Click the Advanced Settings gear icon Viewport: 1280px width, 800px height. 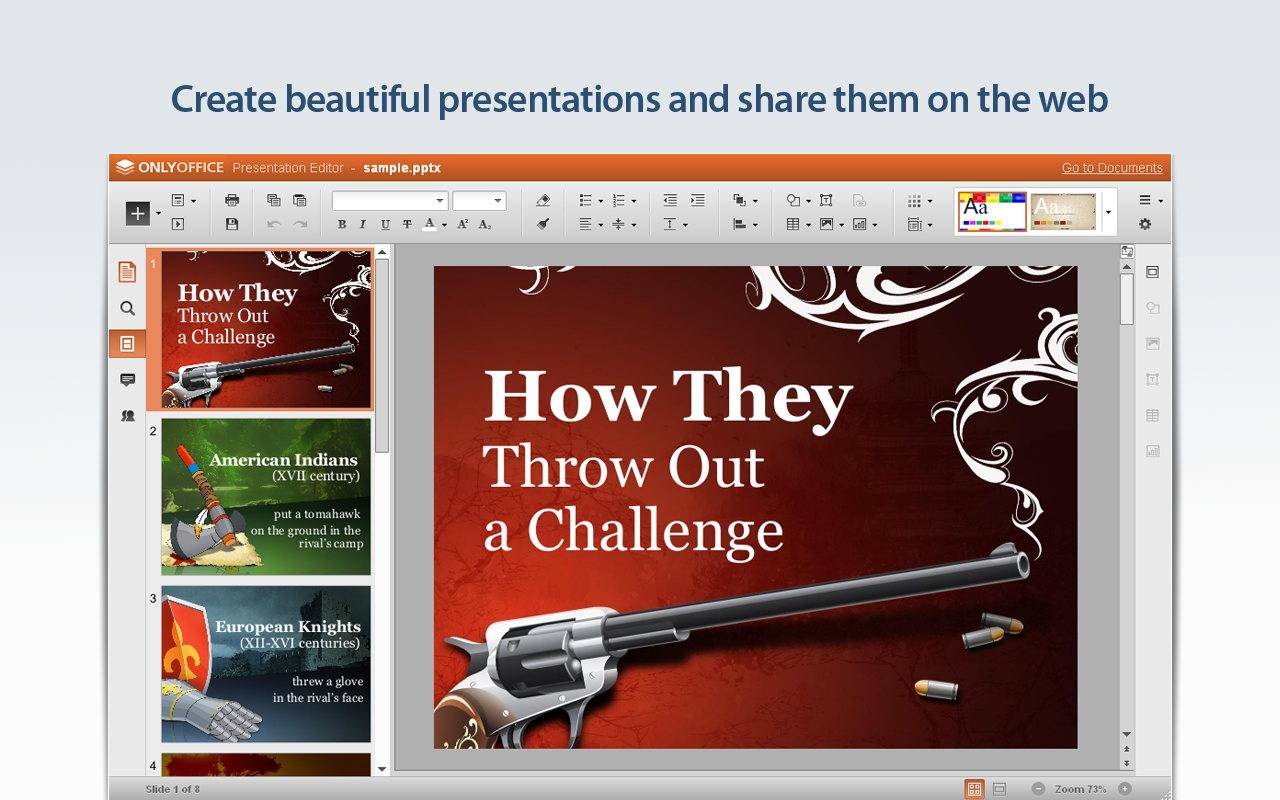point(1145,225)
